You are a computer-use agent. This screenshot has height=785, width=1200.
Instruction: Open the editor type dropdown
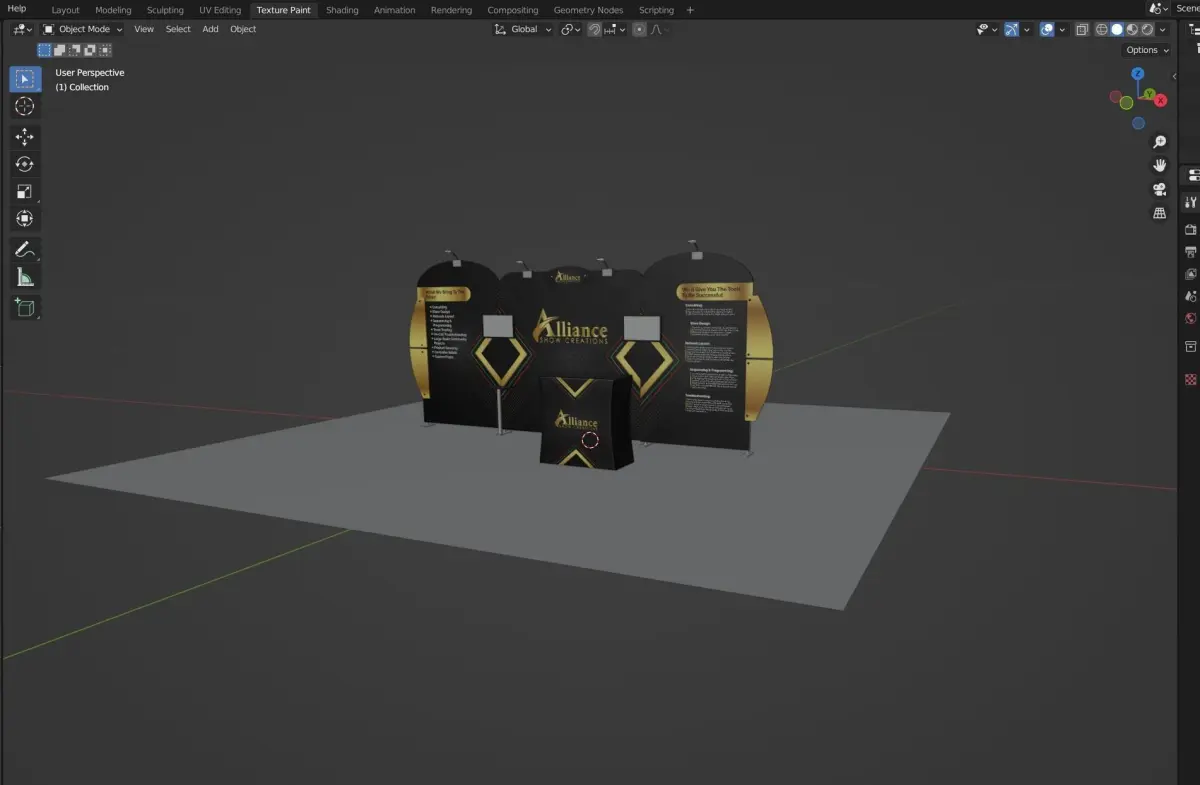[22, 30]
